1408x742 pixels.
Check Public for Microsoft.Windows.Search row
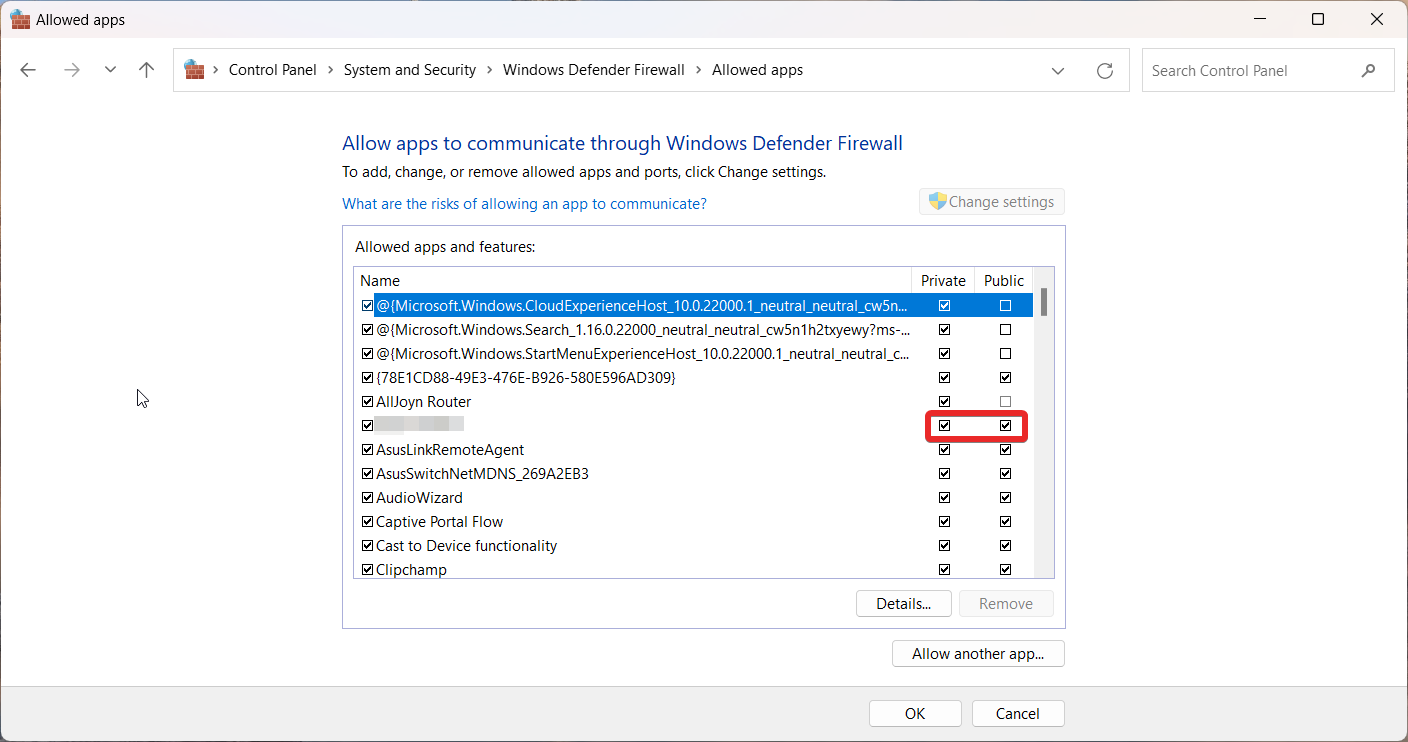tap(1005, 330)
